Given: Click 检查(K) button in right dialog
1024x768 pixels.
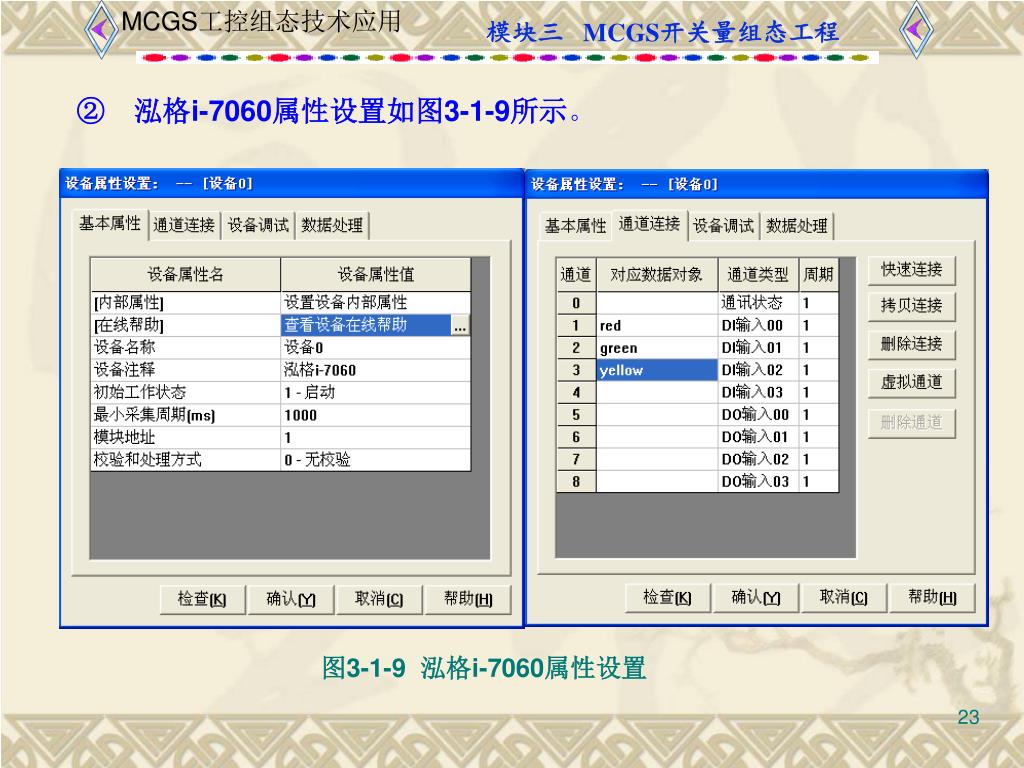Looking at the screenshot, I should 667,597.
